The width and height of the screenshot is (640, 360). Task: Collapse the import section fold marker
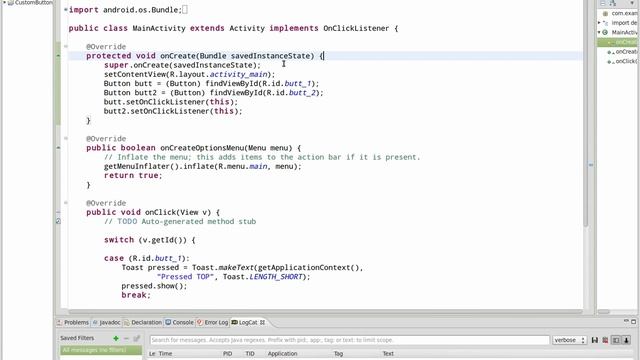coord(66,9)
